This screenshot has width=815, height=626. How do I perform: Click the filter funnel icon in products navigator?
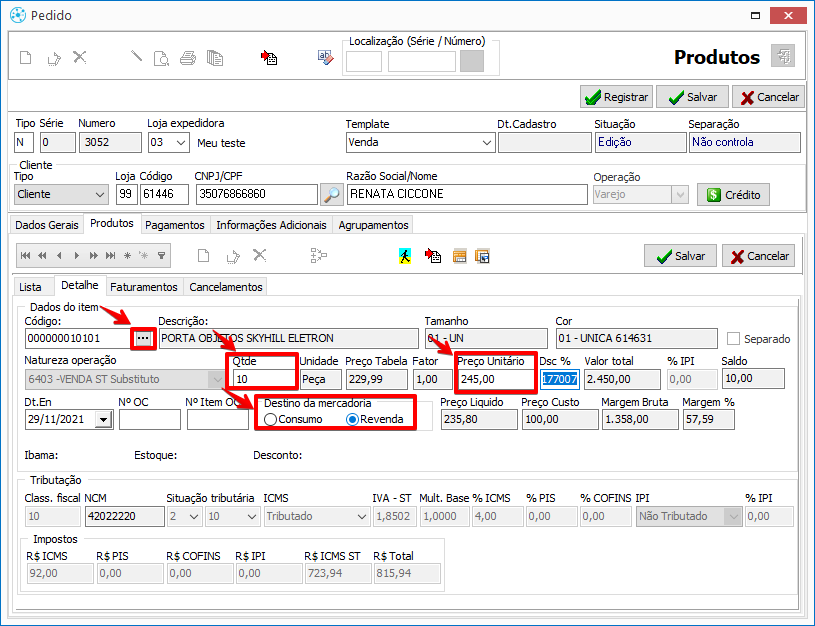click(x=162, y=255)
